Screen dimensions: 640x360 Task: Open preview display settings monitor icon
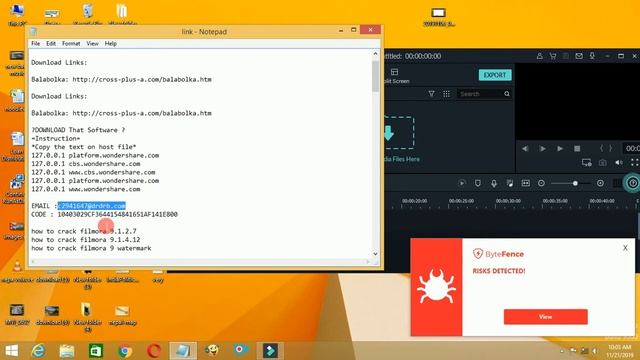tap(587, 162)
